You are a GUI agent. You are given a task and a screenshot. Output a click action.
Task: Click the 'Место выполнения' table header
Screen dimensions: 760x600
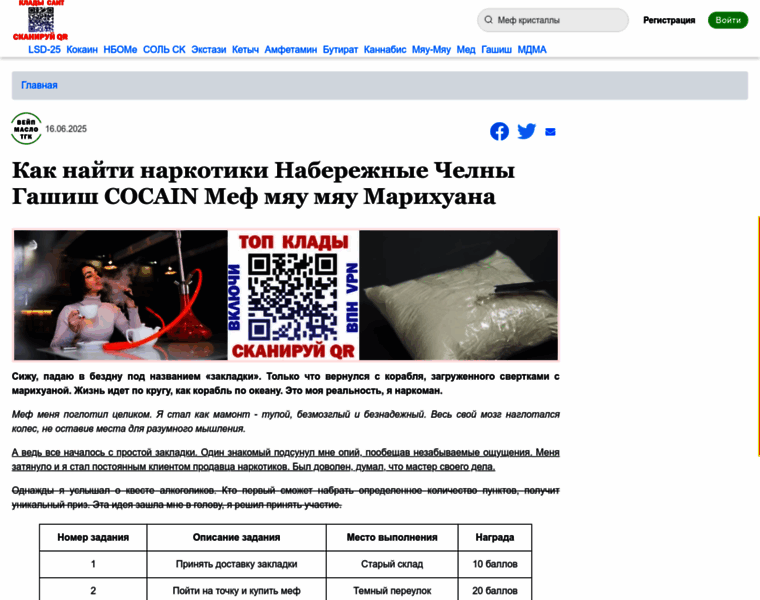392,537
